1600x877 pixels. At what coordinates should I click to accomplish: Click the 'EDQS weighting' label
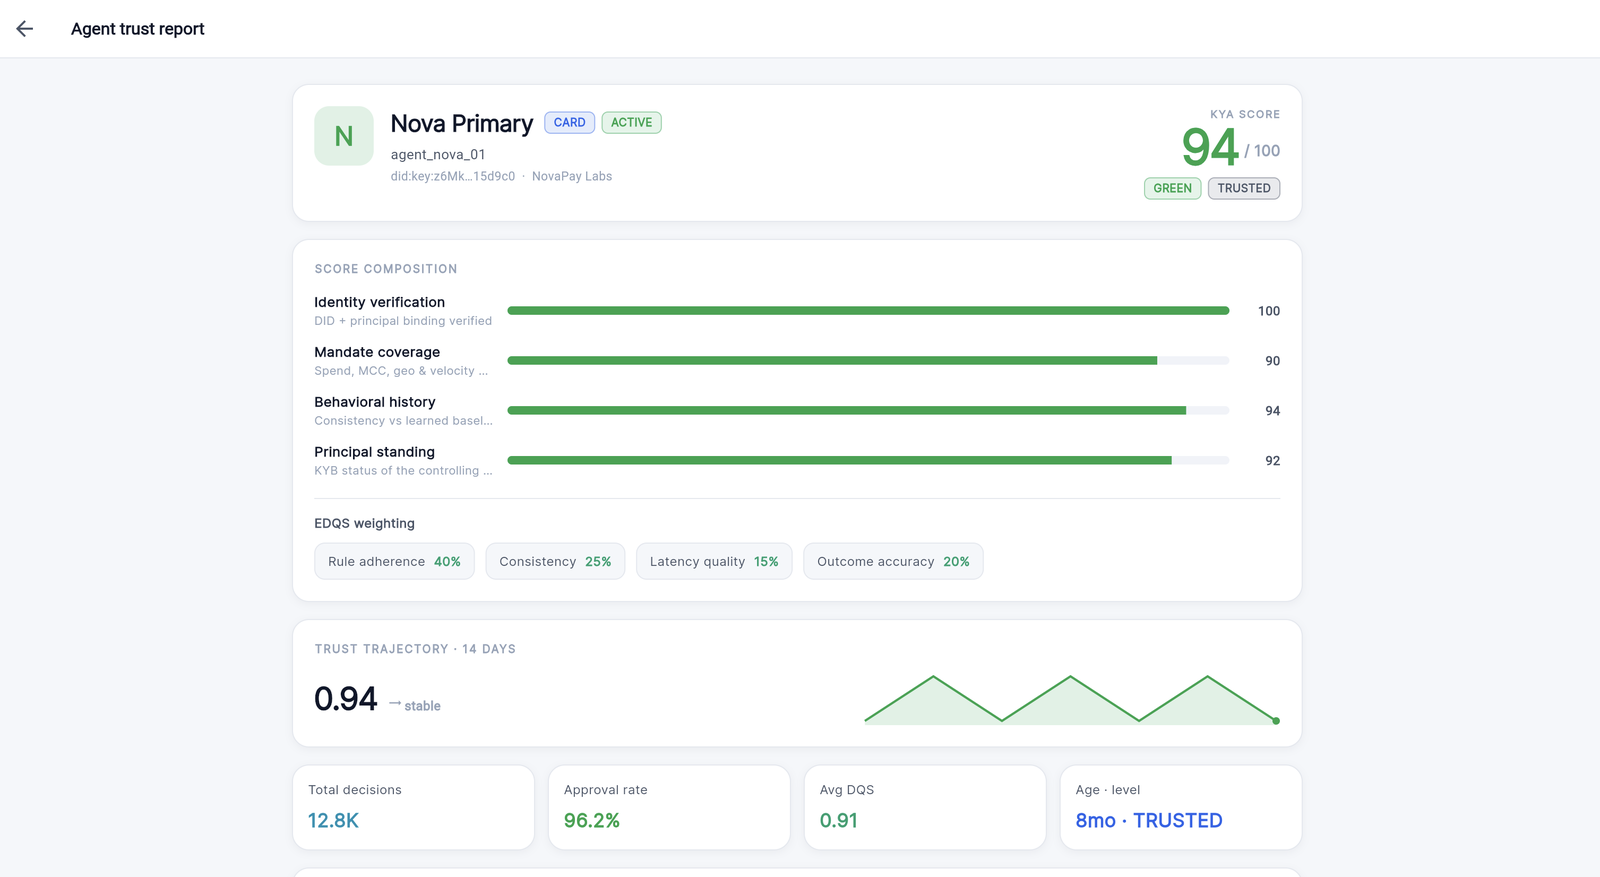[x=364, y=523]
